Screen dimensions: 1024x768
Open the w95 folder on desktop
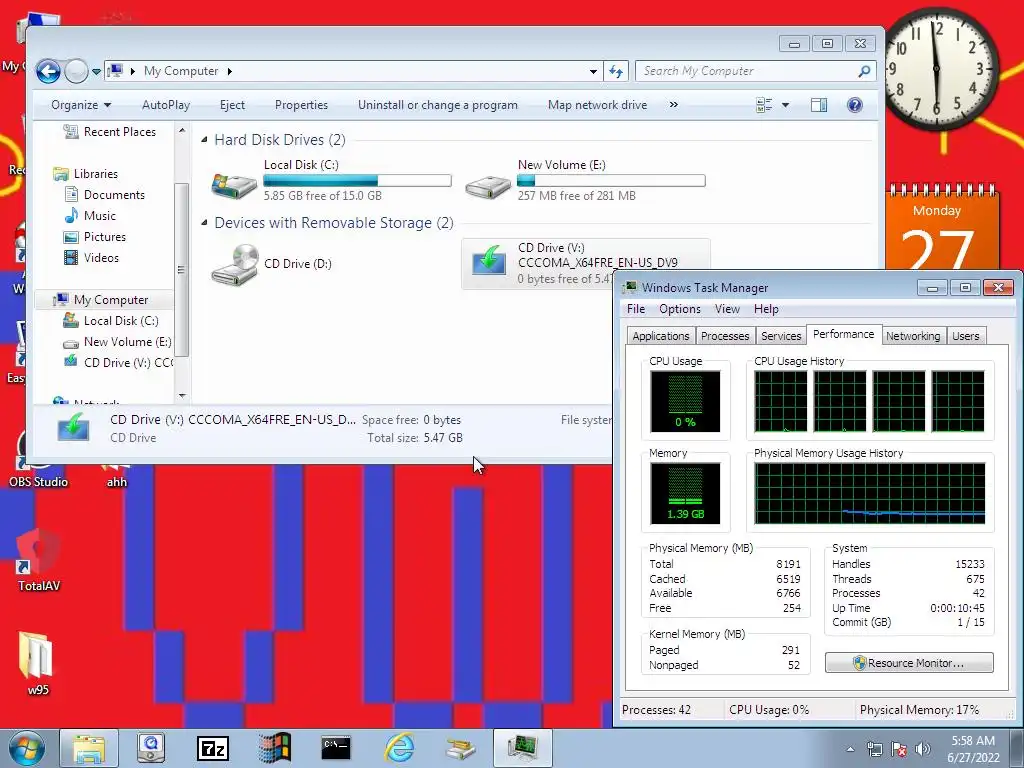[37, 663]
